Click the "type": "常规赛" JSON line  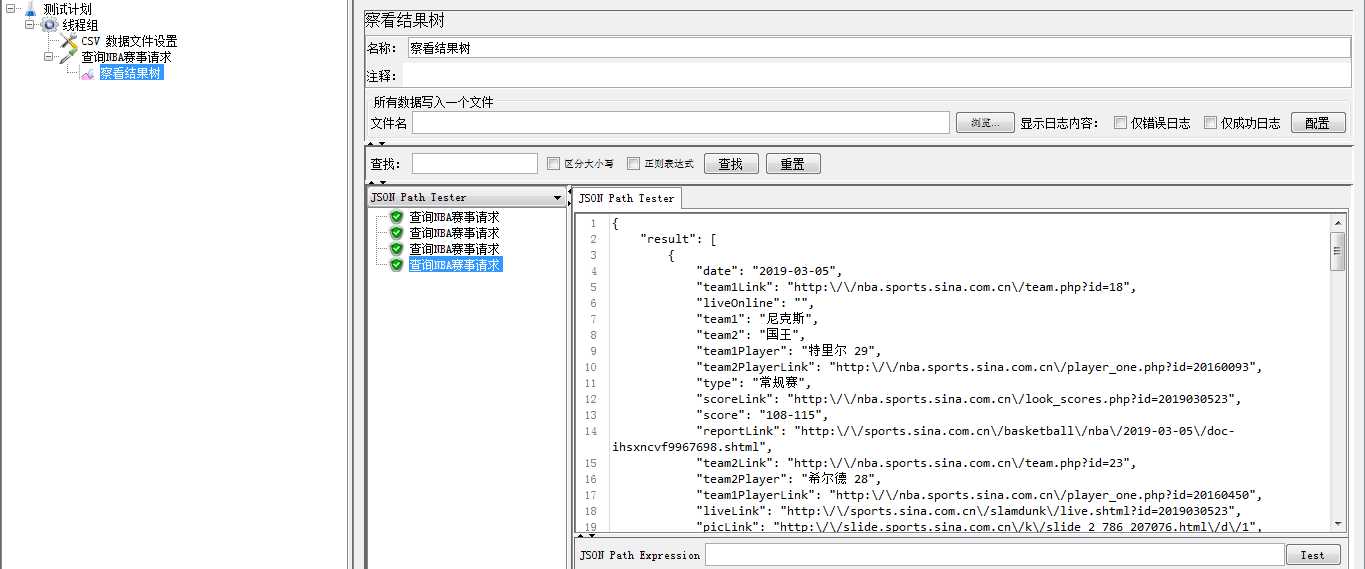754,383
